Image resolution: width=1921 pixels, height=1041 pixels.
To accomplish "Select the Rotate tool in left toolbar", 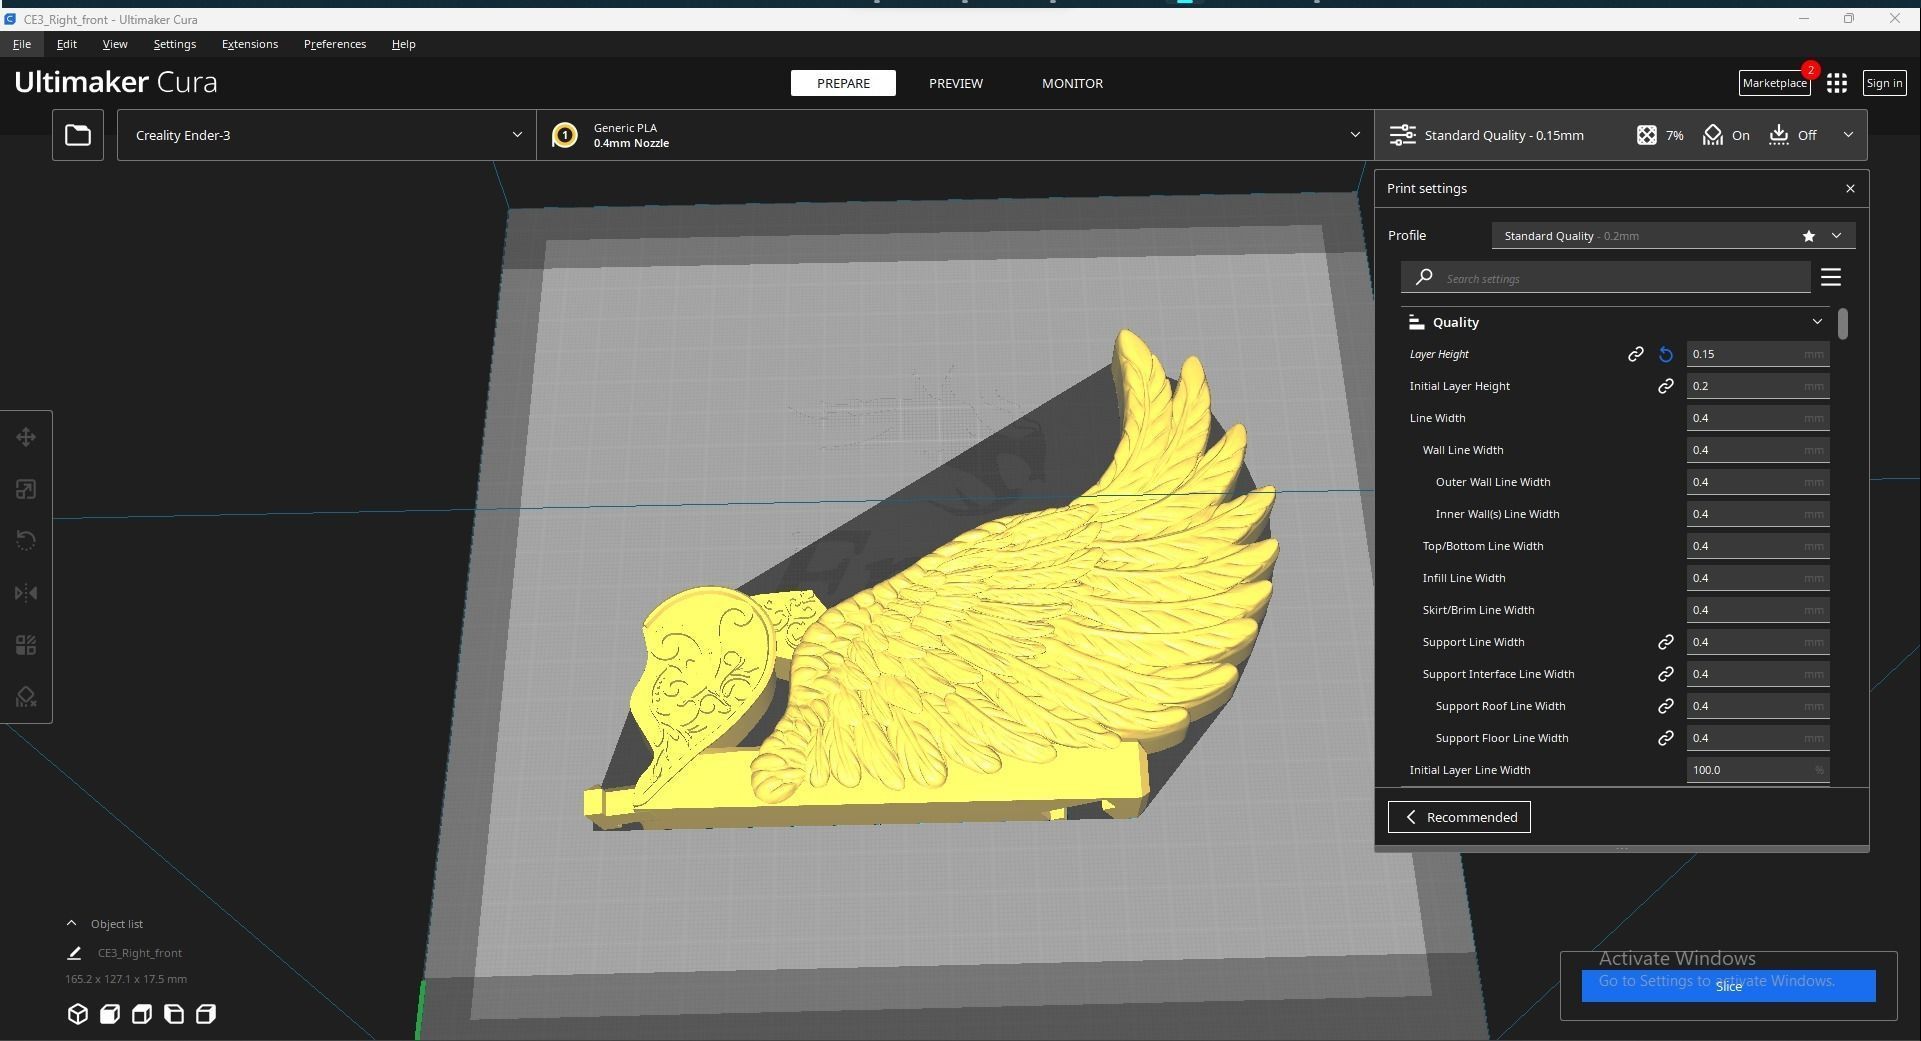I will [26, 541].
